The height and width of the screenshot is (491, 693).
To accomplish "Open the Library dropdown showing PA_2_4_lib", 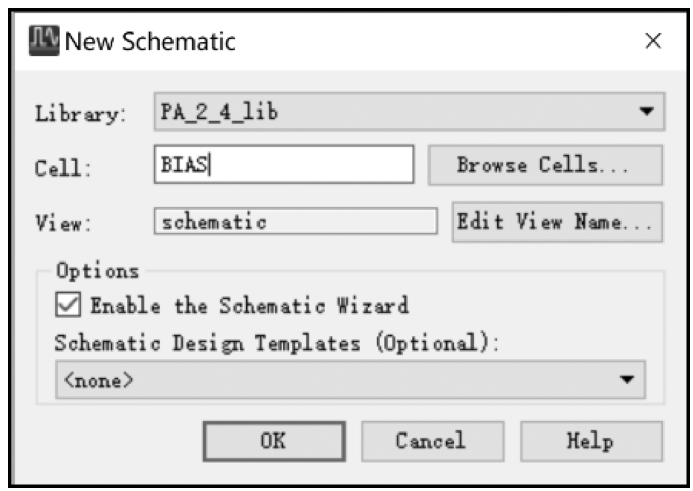I will pos(409,111).
